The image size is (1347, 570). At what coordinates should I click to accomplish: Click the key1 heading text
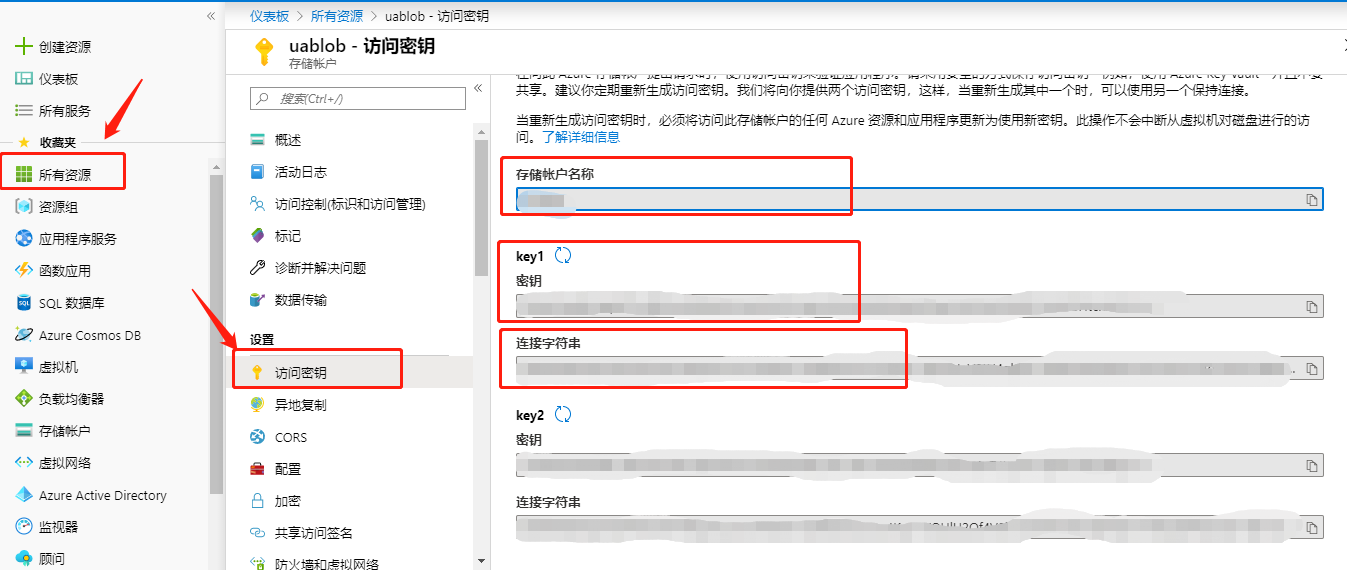[x=530, y=256]
